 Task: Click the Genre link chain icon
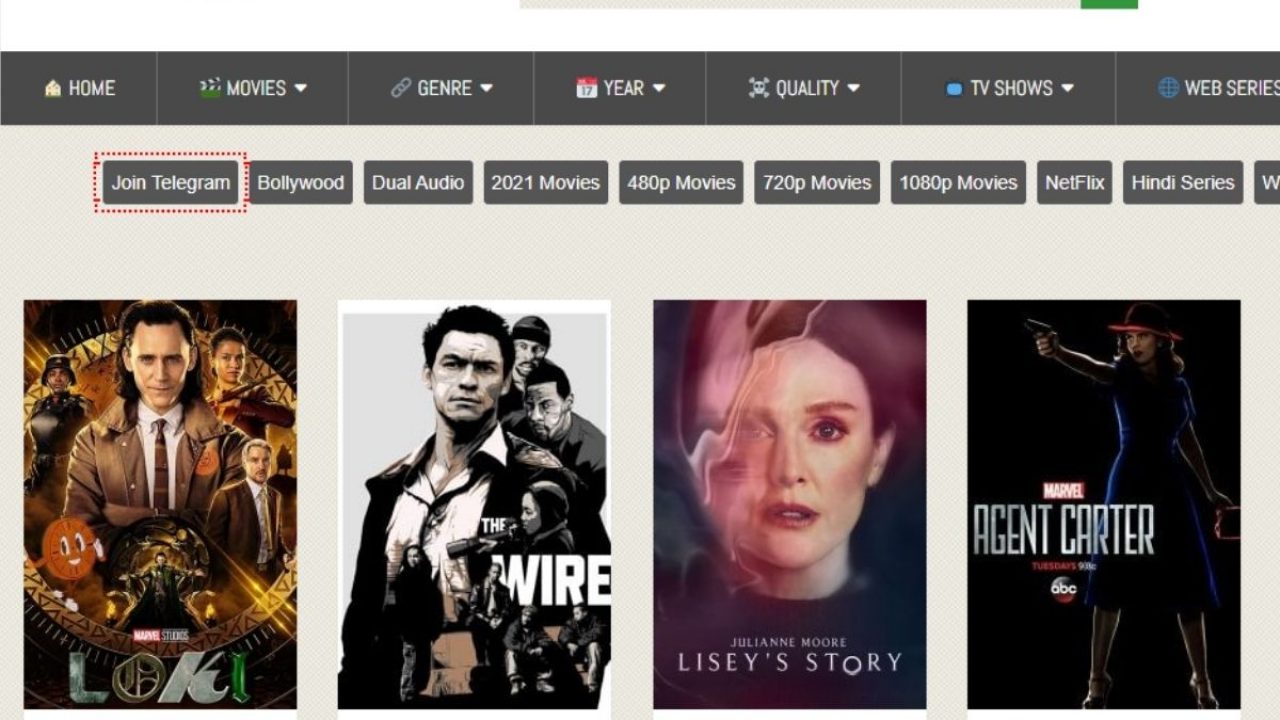(401, 88)
